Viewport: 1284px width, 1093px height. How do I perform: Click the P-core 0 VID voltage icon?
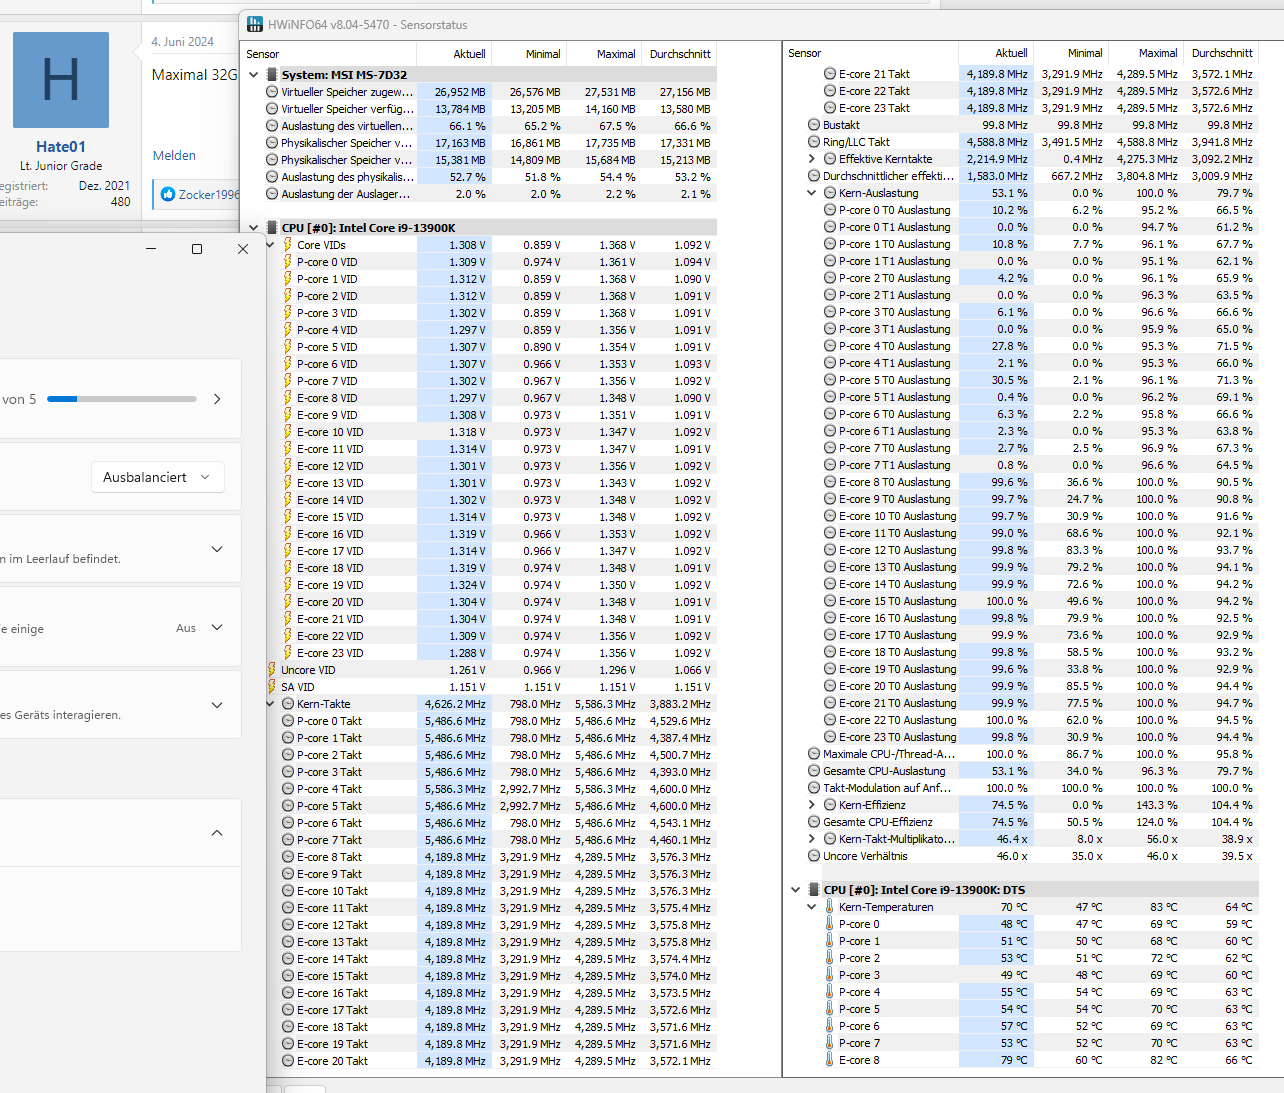[287, 261]
